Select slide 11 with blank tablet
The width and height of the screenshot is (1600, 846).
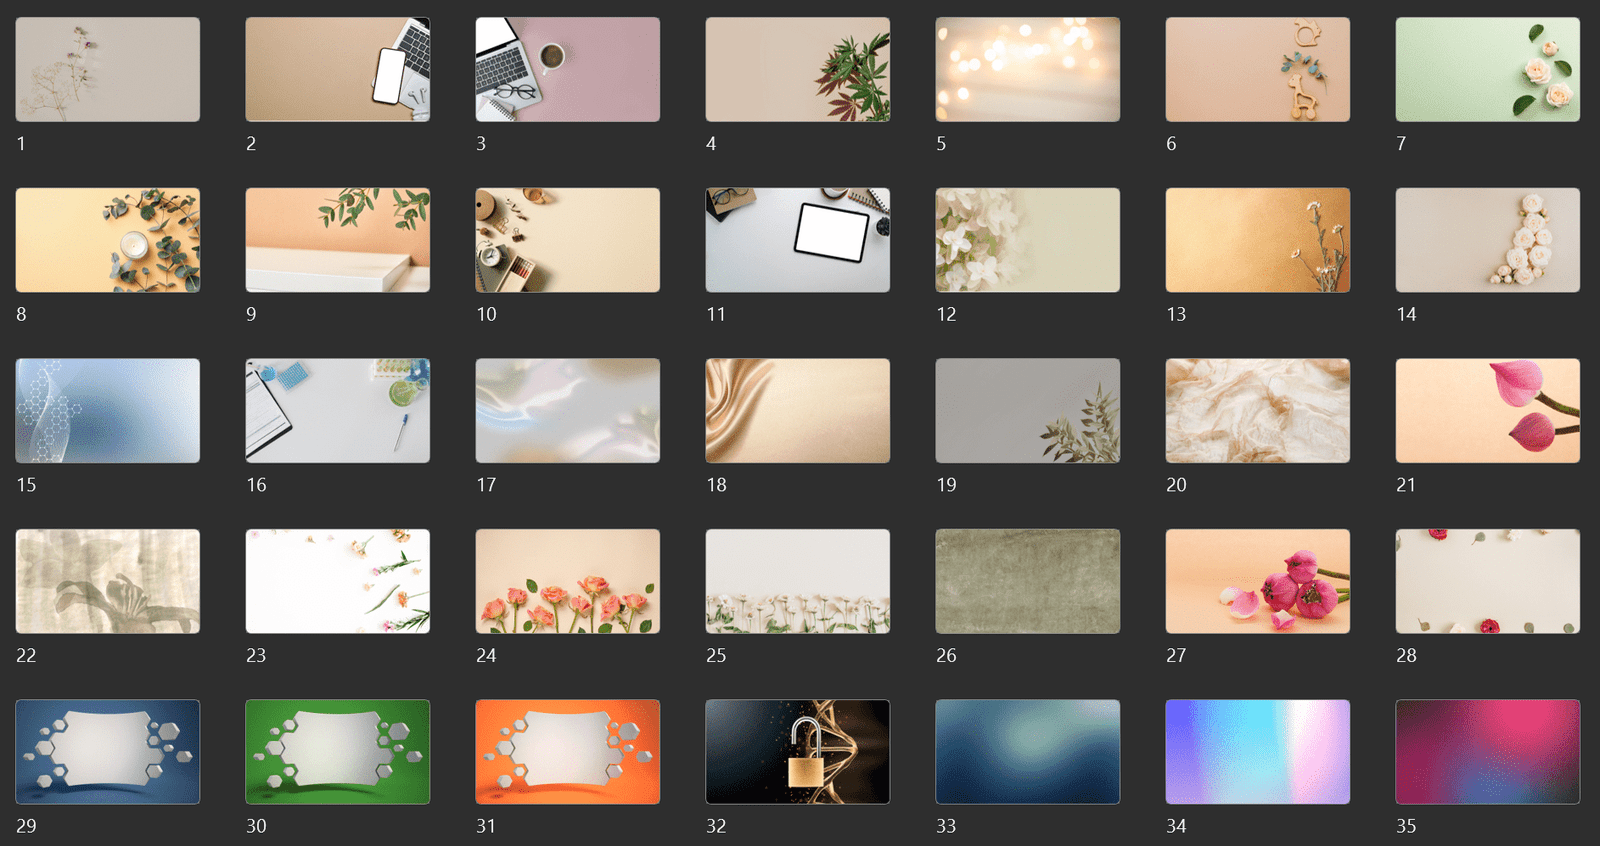coord(798,240)
